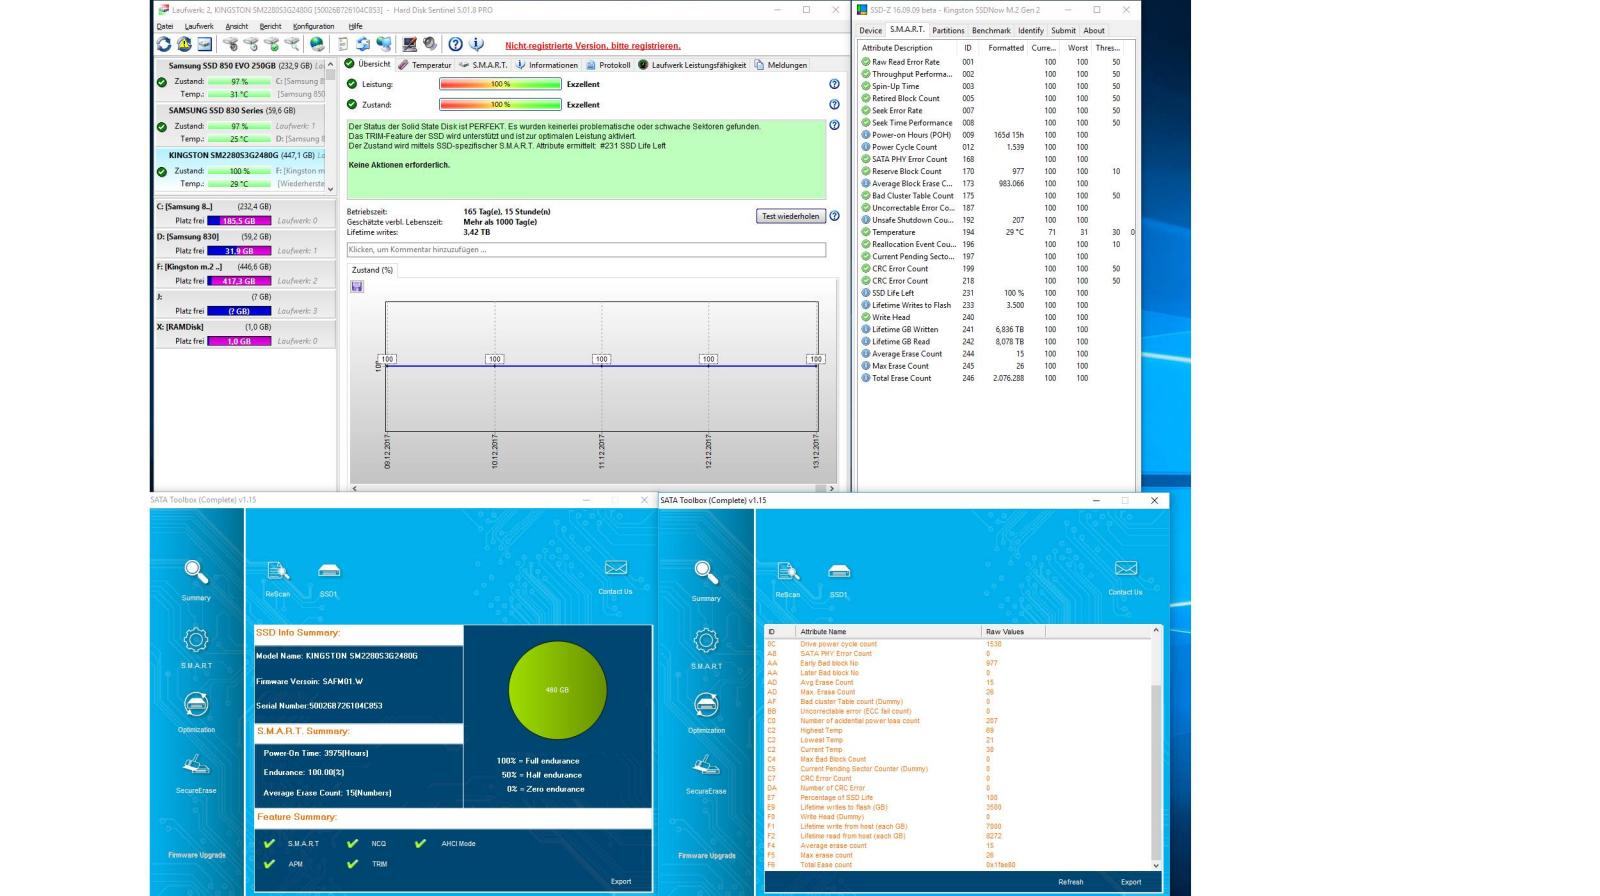Open S.M.A.R.T in right SATA Toolbox sidebar
Viewport: 1600px width, 896px height.
(706, 648)
